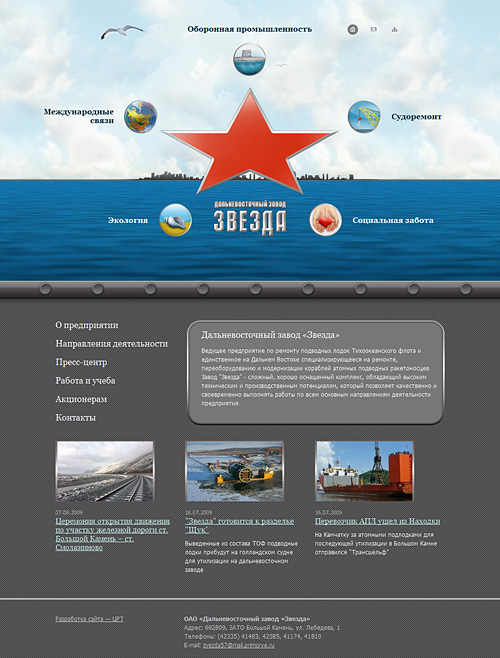Open the mail envelope icon
The height and width of the screenshot is (658, 500).
coord(374,29)
